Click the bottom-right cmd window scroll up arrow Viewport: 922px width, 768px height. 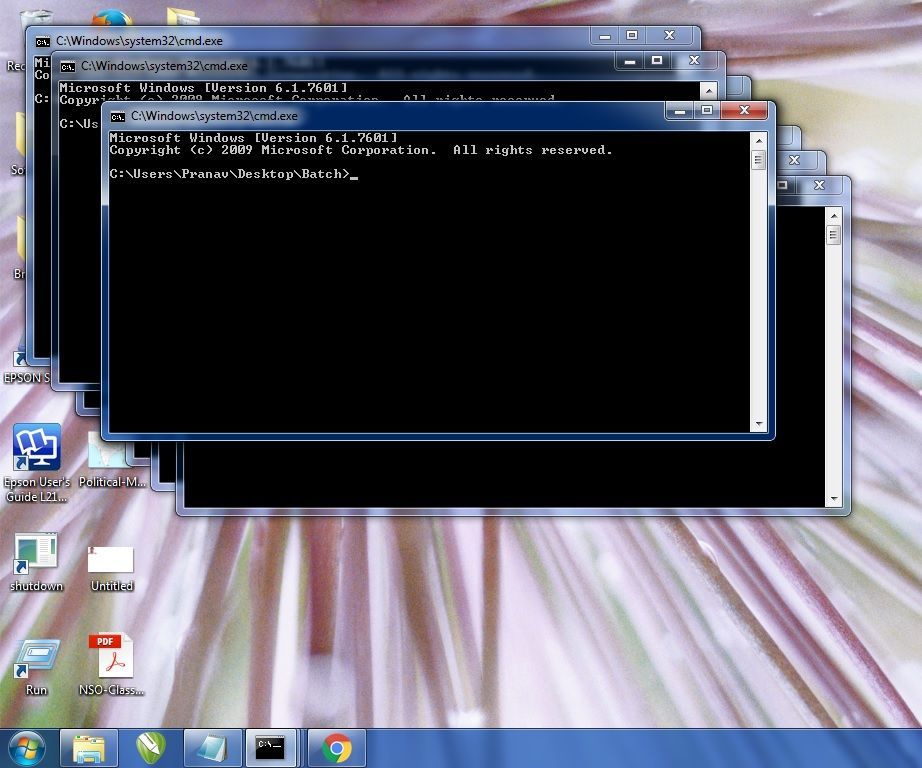pos(834,216)
